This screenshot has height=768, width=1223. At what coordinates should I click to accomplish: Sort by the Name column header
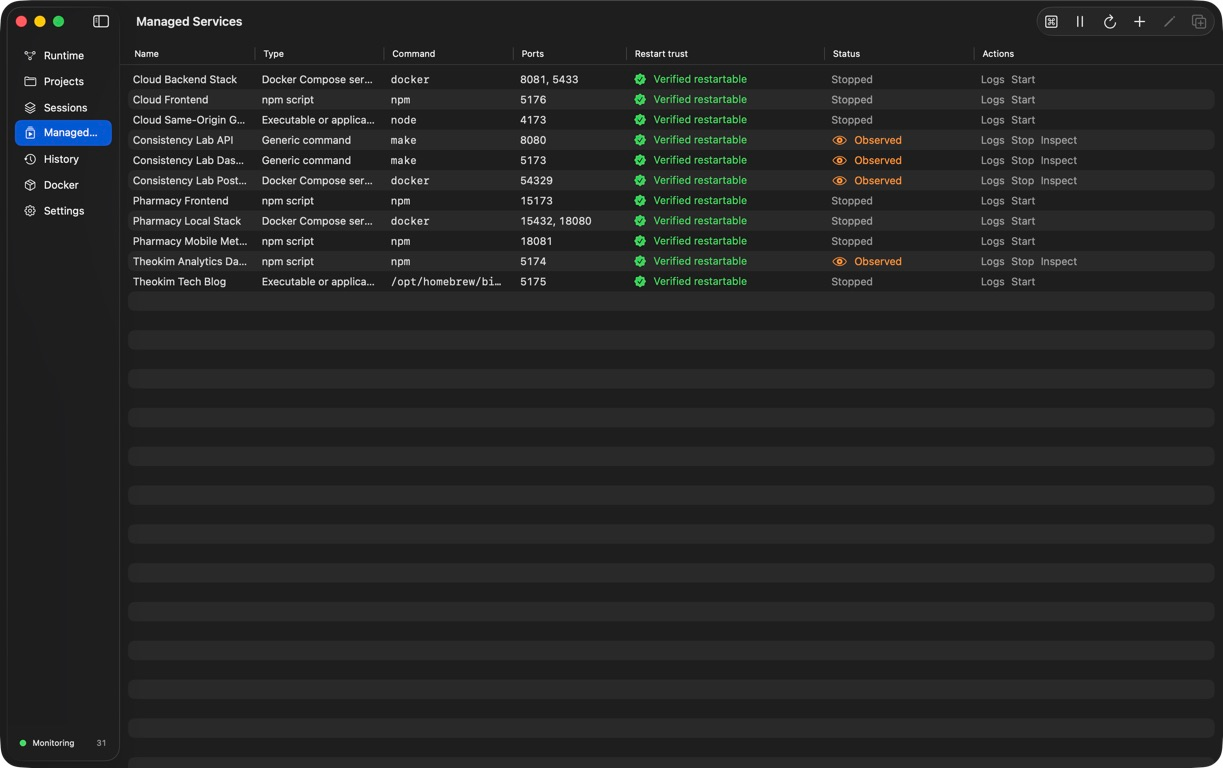146,54
